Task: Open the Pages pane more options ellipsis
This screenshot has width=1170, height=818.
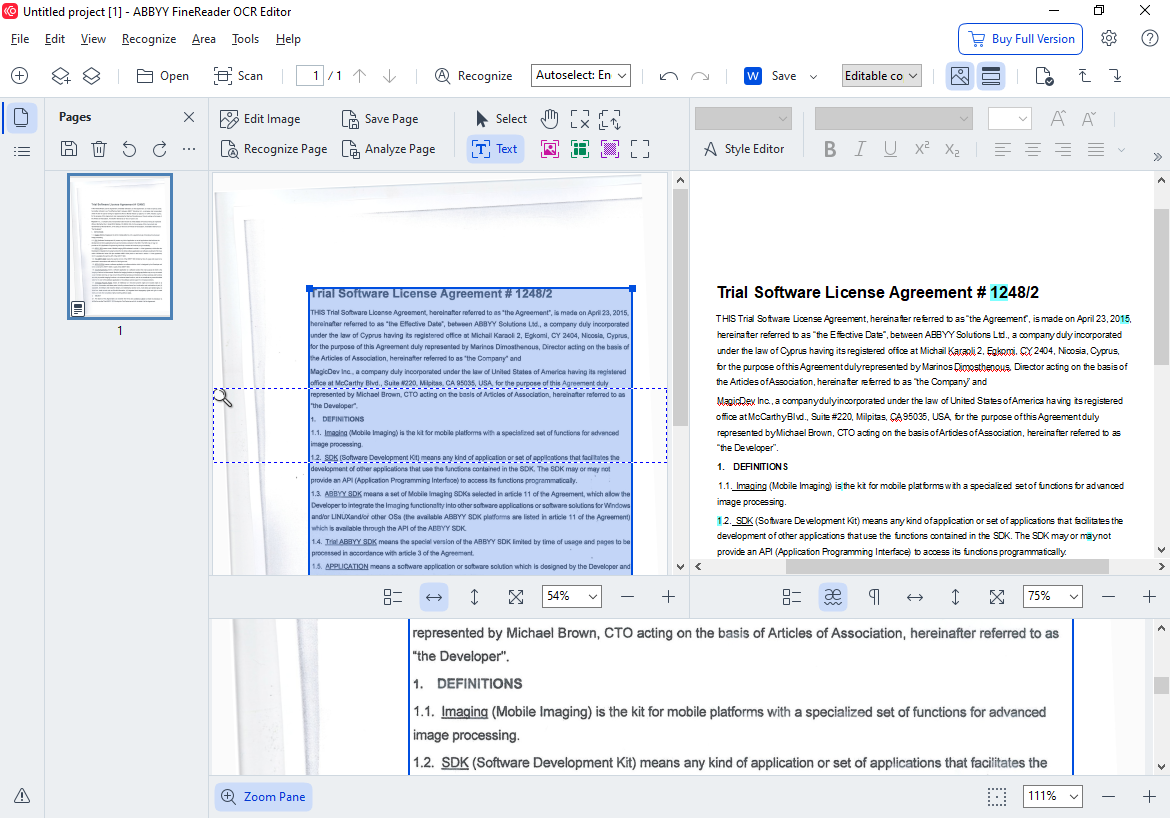Action: 189,149
